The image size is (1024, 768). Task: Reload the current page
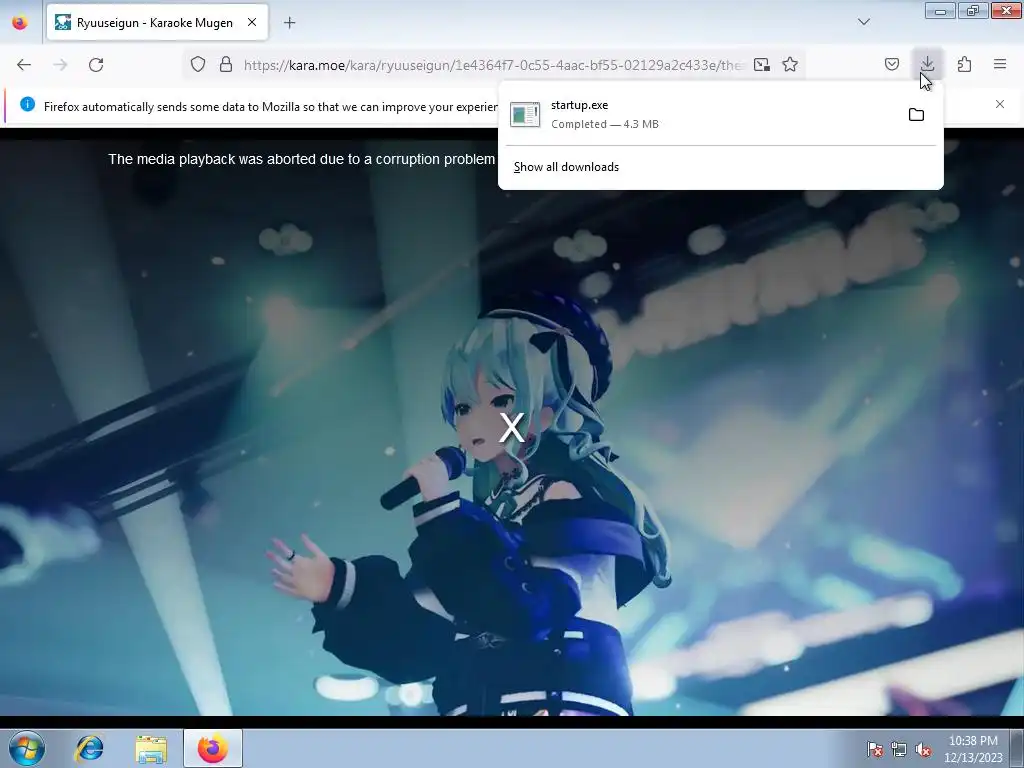(96, 65)
